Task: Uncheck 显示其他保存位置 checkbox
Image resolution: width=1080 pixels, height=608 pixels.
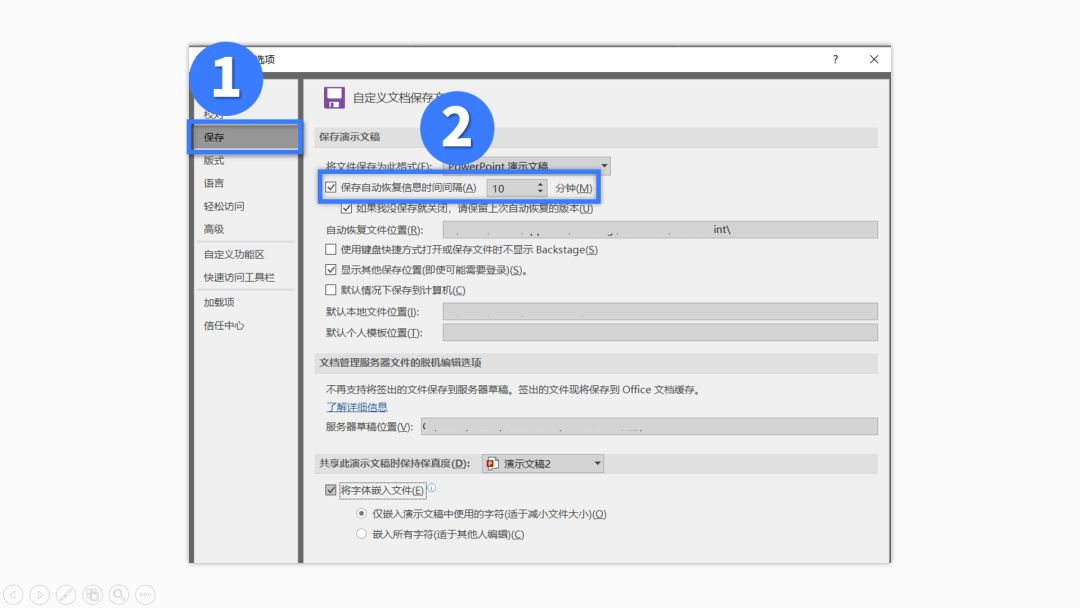Action: [331, 269]
